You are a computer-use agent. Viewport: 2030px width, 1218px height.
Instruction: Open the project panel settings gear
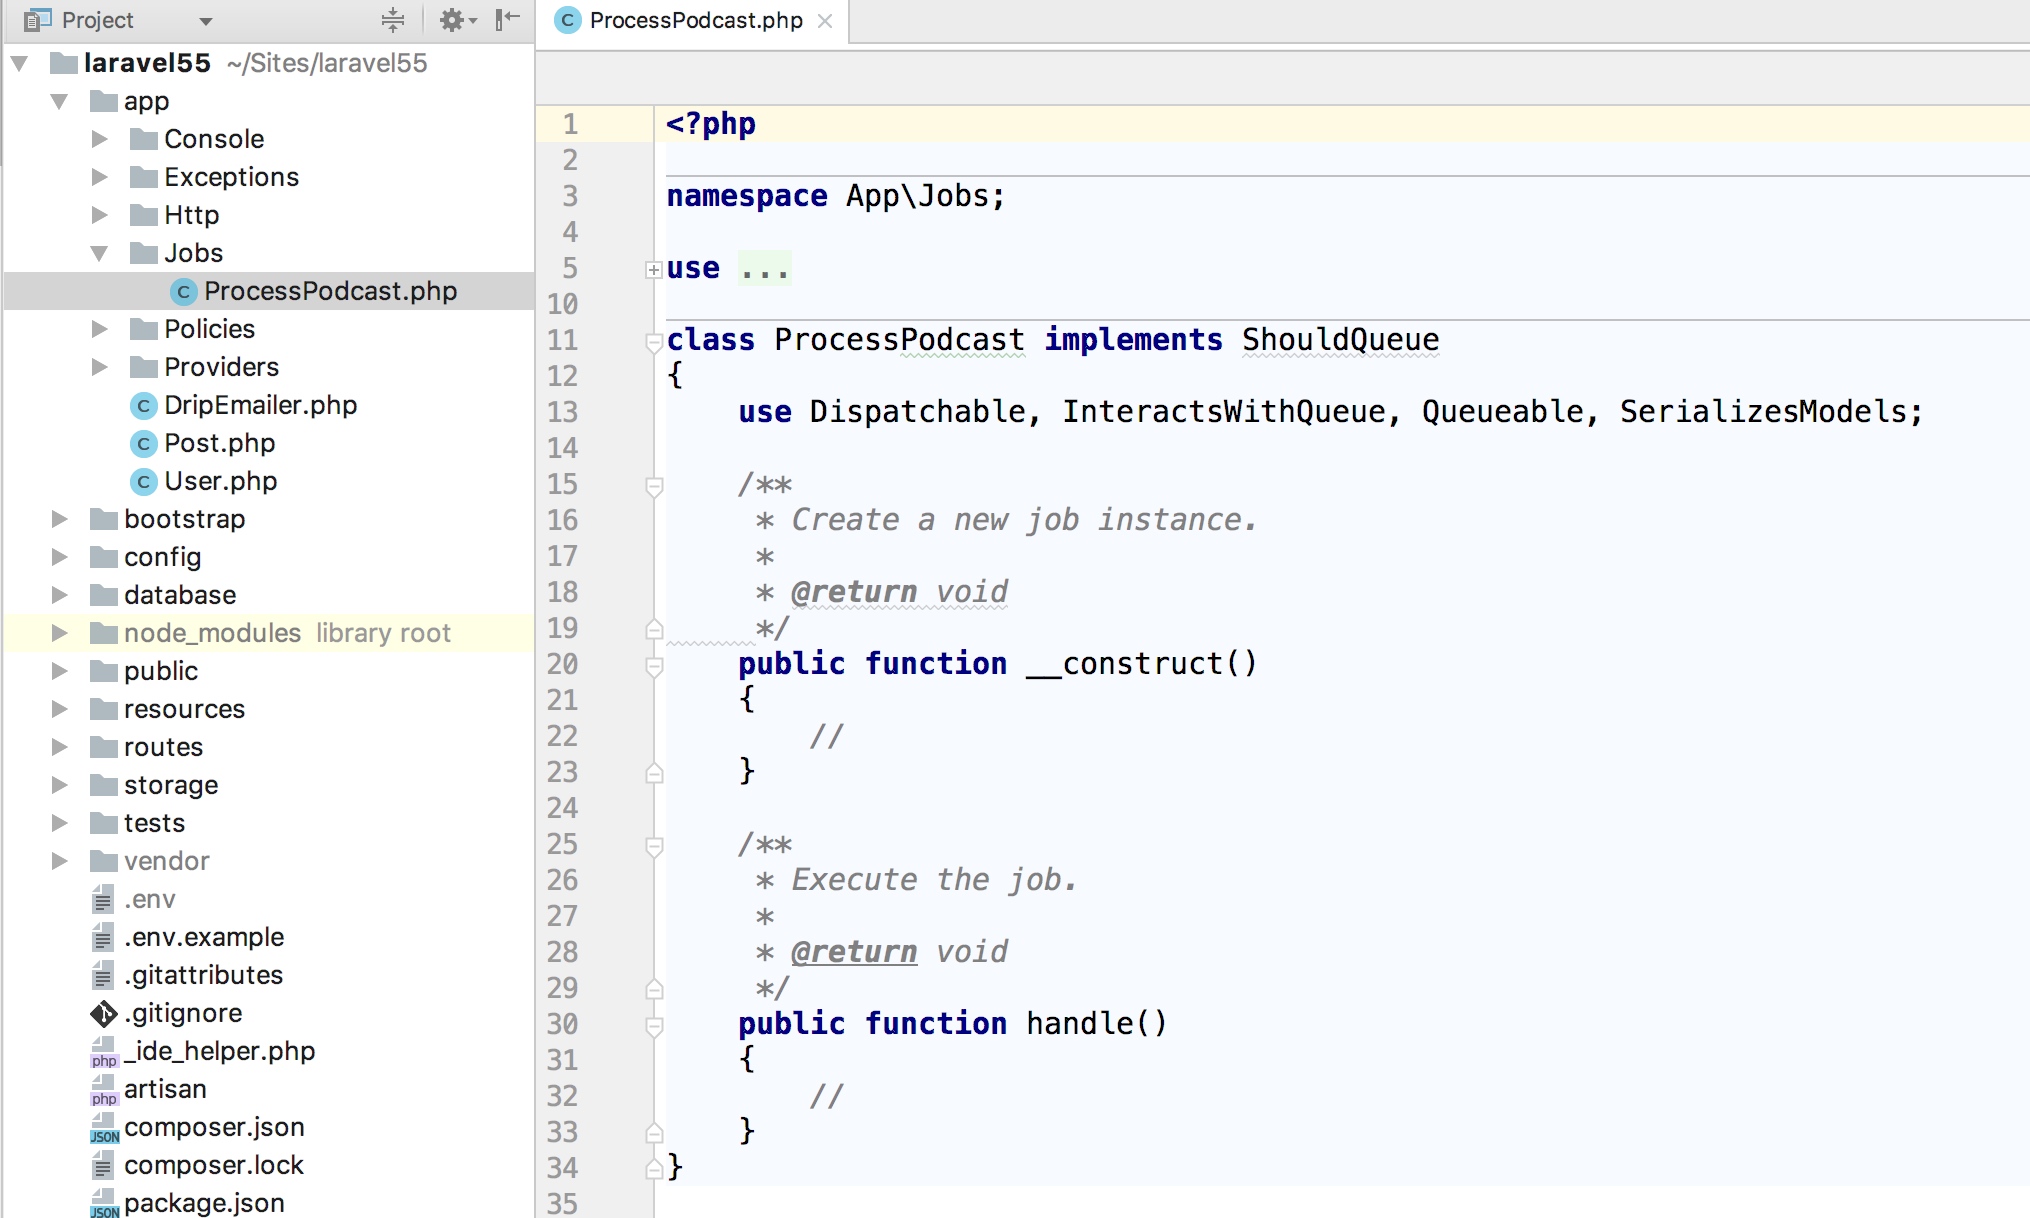click(458, 19)
